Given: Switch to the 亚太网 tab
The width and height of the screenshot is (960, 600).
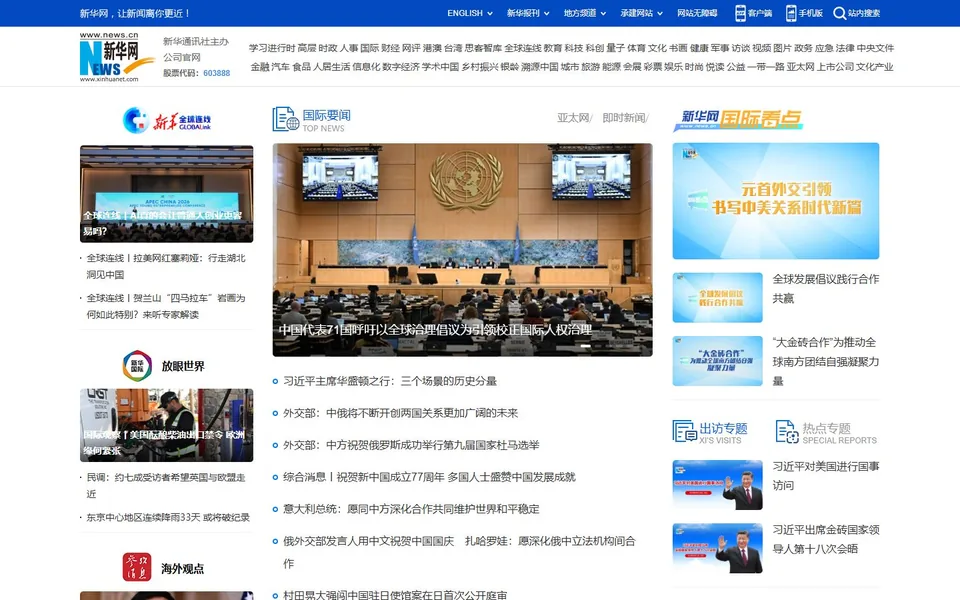Looking at the screenshot, I should 572,118.
